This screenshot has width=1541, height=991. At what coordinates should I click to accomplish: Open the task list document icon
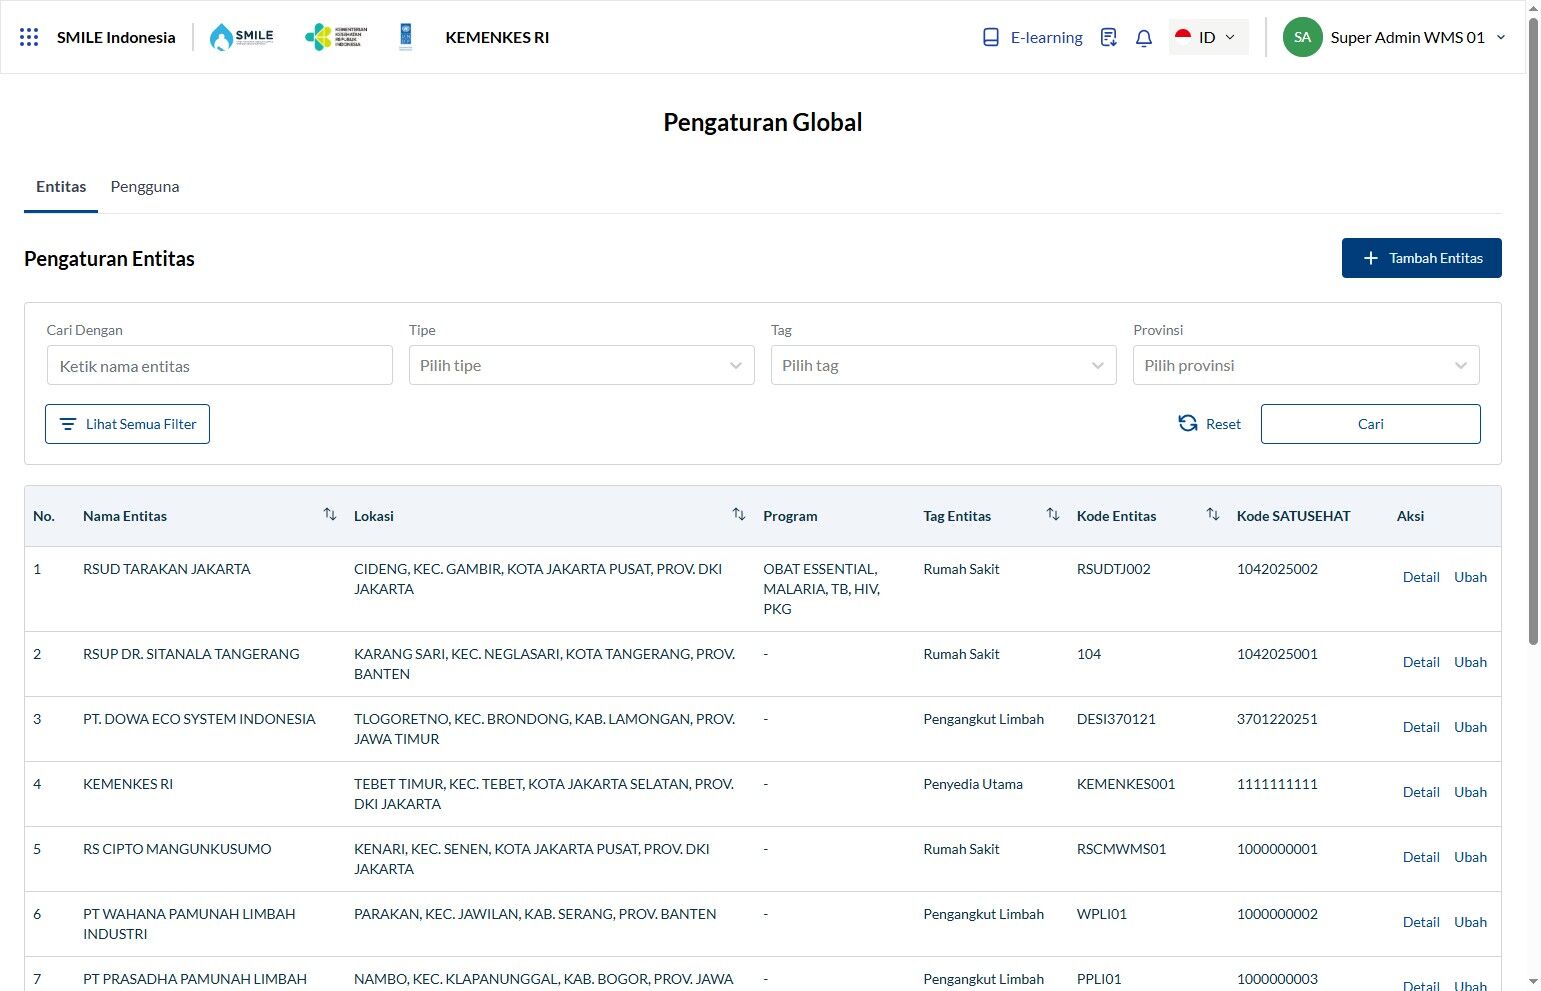pos(1108,37)
